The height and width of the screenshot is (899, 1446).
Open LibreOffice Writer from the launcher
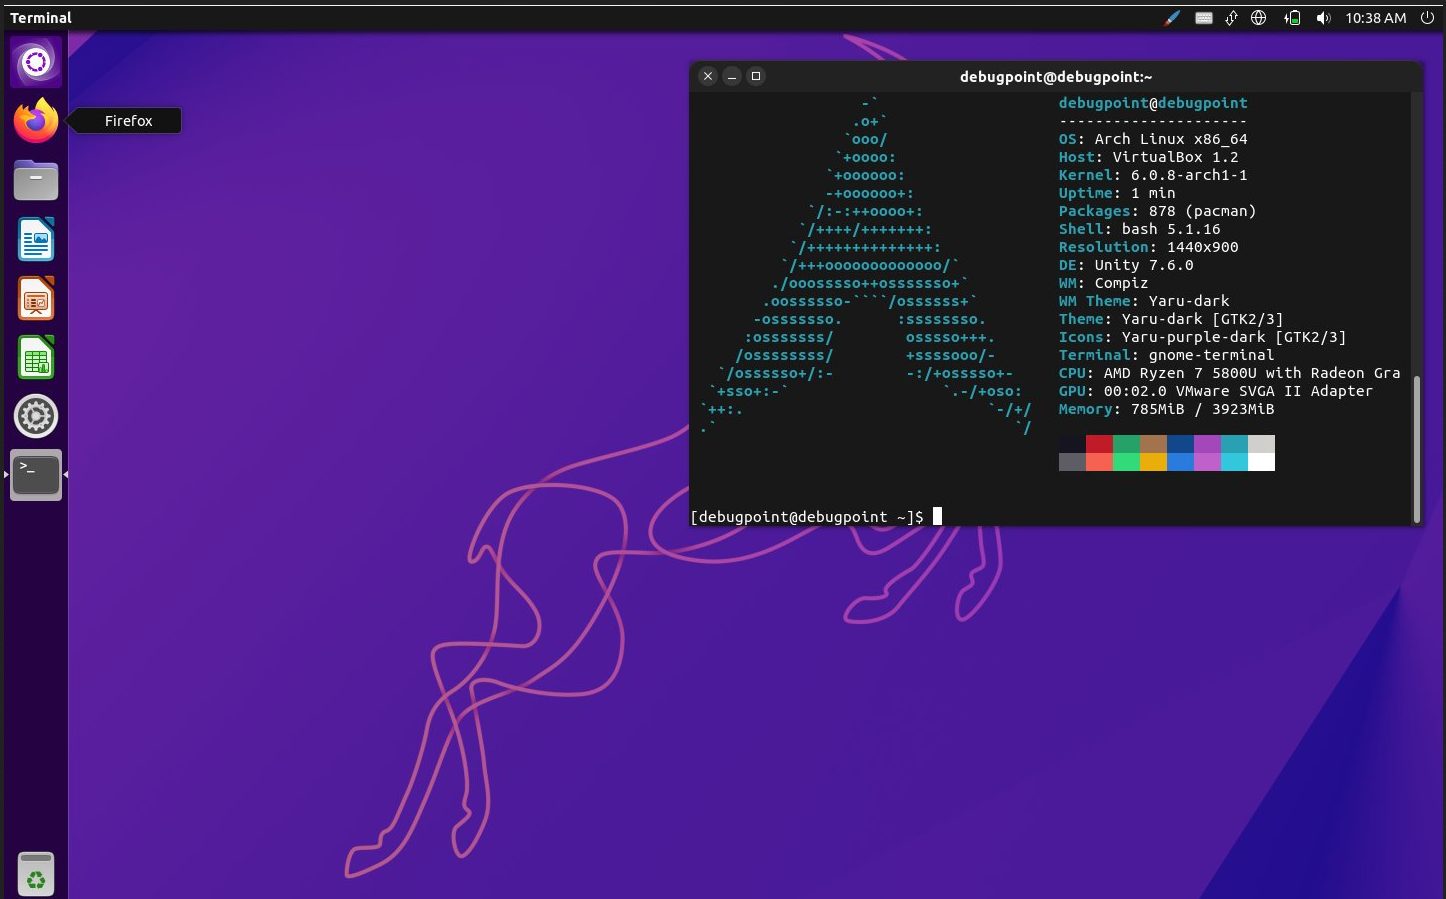point(36,240)
